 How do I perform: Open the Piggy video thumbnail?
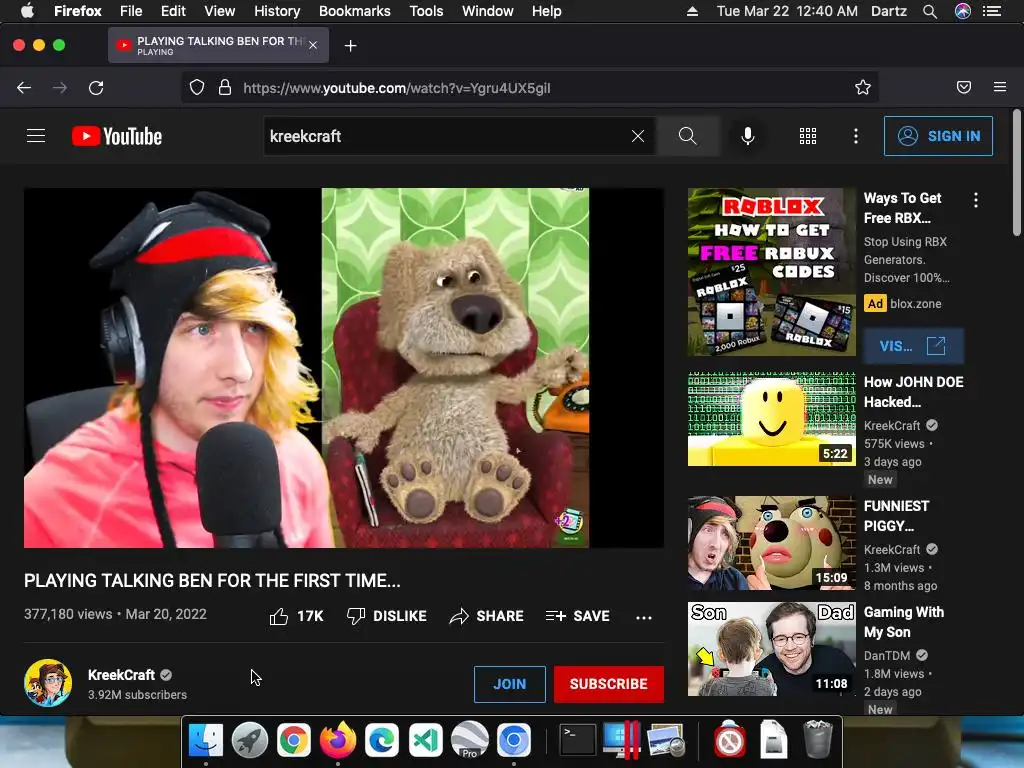(x=772, y=543)
